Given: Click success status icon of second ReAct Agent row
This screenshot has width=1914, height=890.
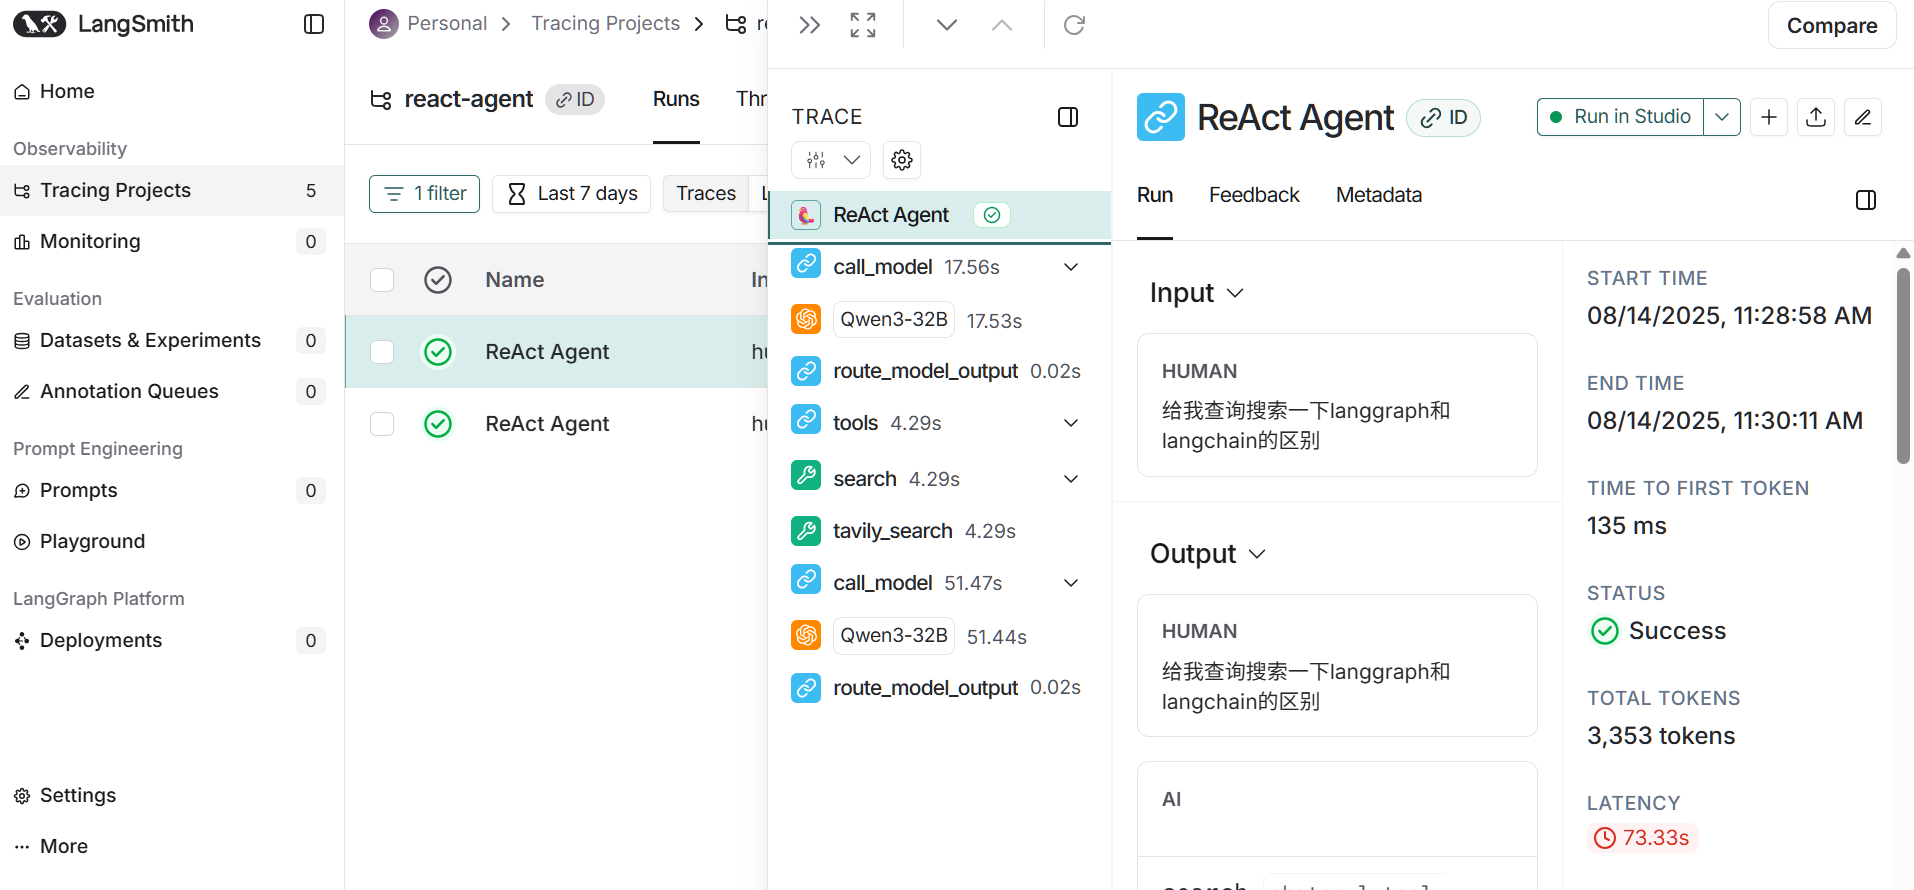Looking at the screenshot, I should [438, 424].
